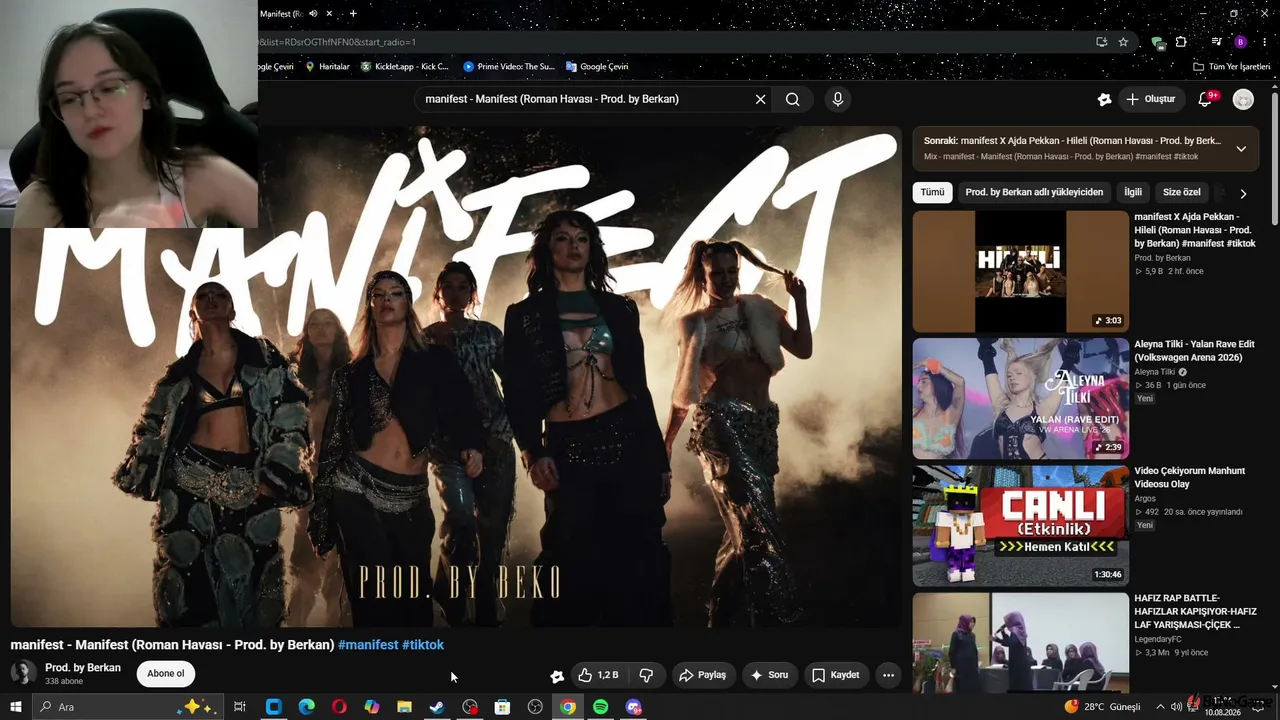
Task: Open the Haritalar bookmark
Action: point(327,67)
